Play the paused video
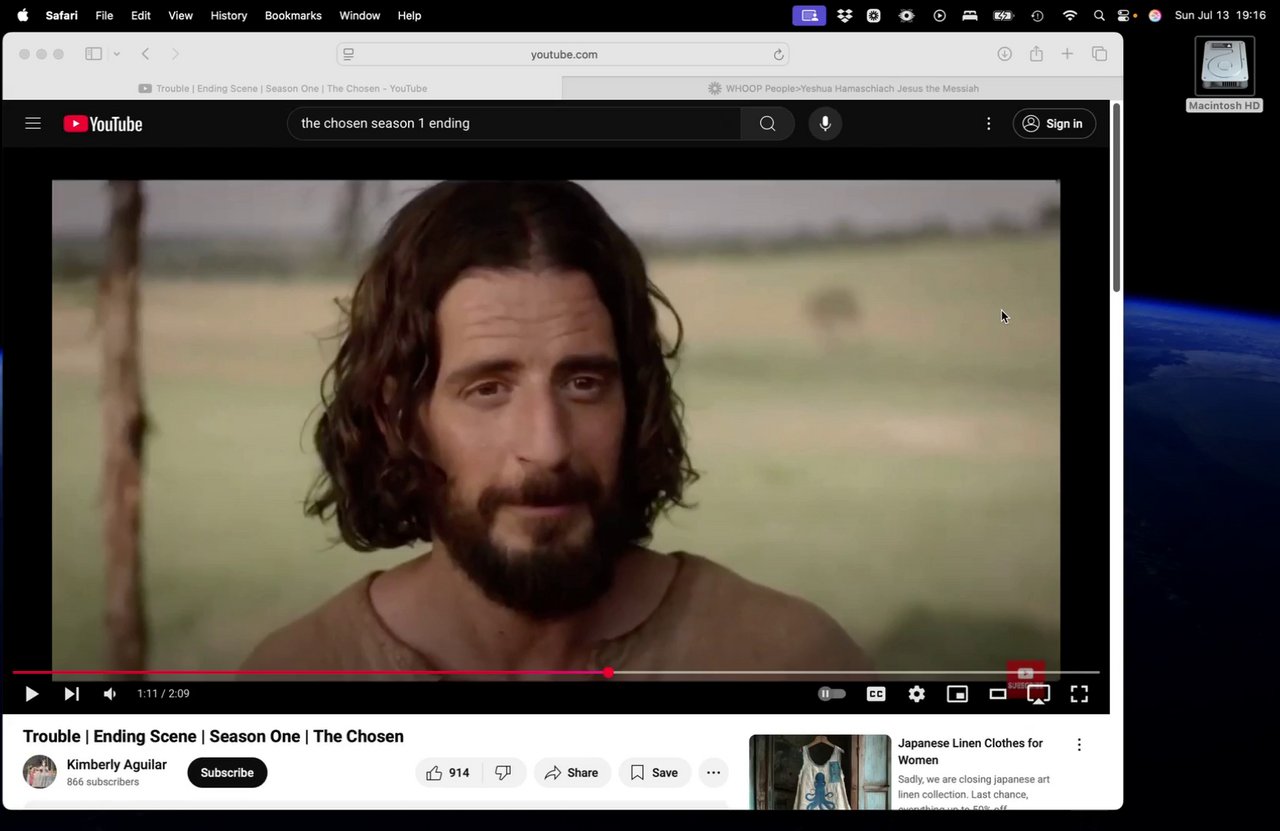The height and width of the screenshot is (831, 1280). (31, 693)
